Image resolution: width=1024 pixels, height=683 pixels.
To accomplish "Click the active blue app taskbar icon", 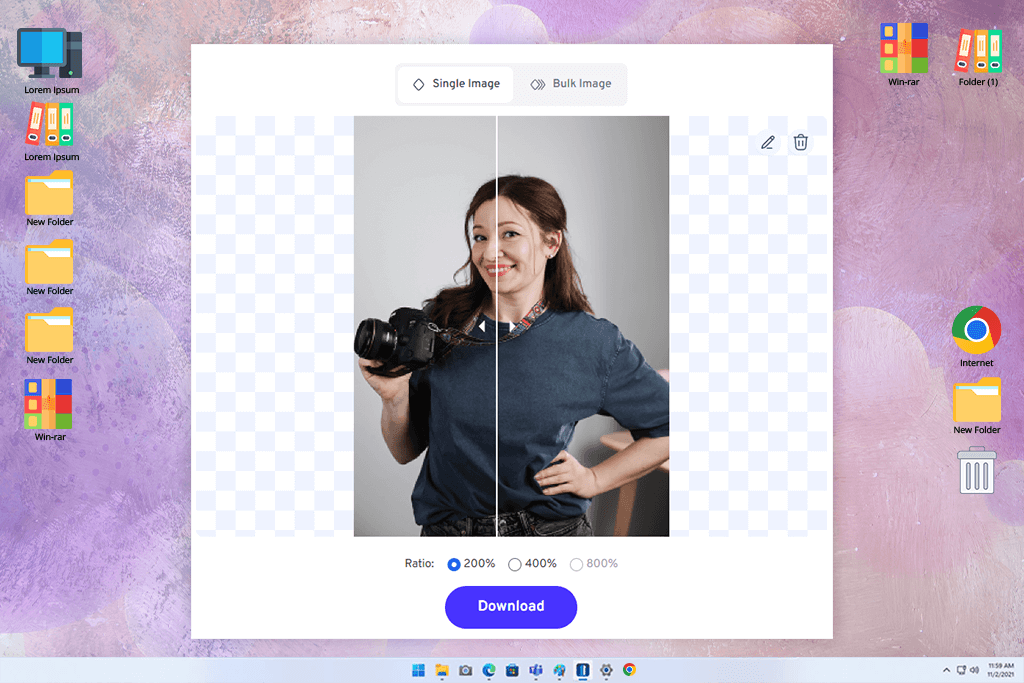I will click(x=583, y=670).
